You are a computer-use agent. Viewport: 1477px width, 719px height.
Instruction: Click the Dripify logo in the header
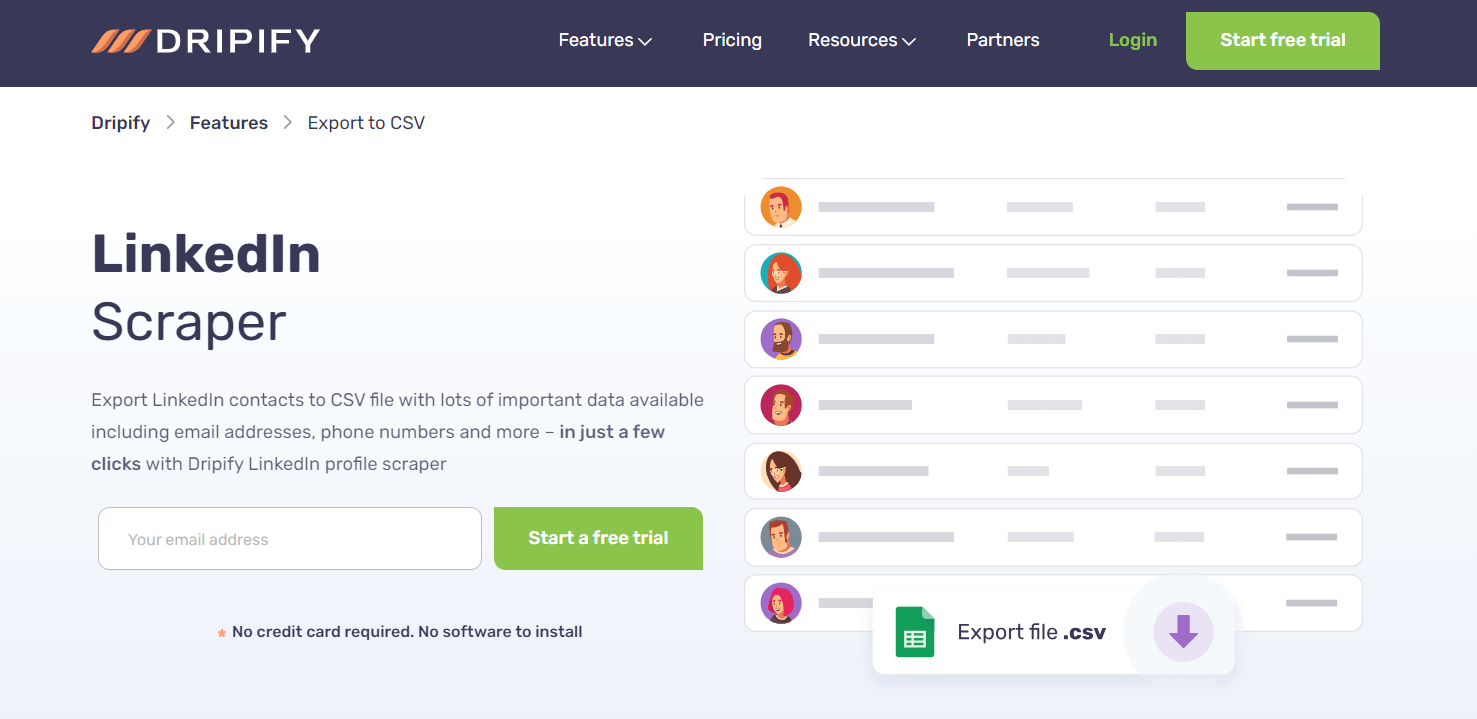click(x=205, y=41)
